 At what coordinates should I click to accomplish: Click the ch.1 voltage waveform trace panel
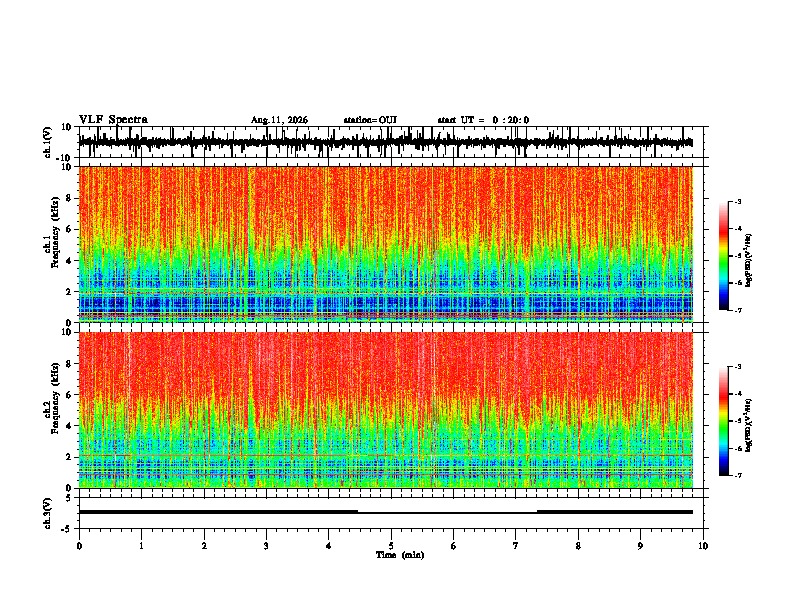[391, 142]
